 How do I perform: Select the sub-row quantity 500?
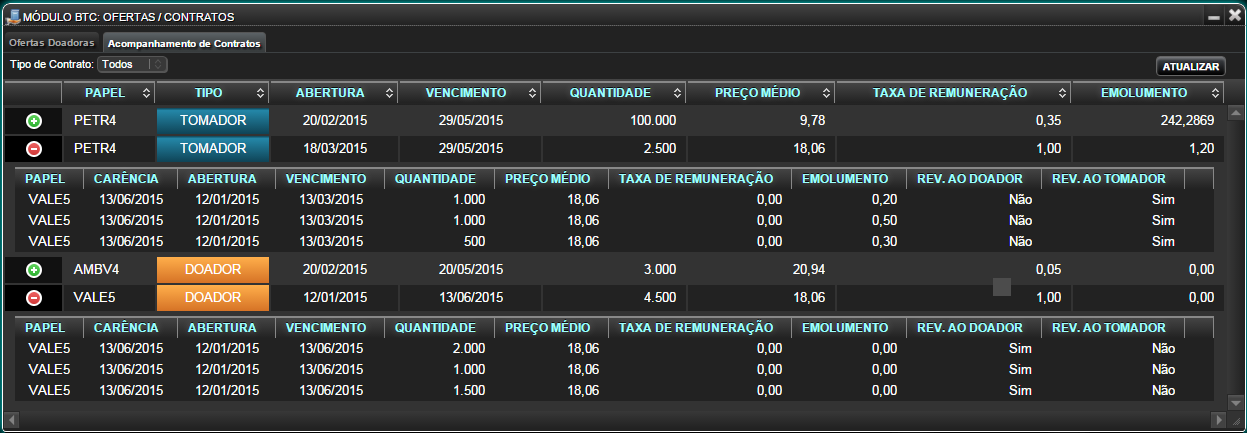pos(474,241)
